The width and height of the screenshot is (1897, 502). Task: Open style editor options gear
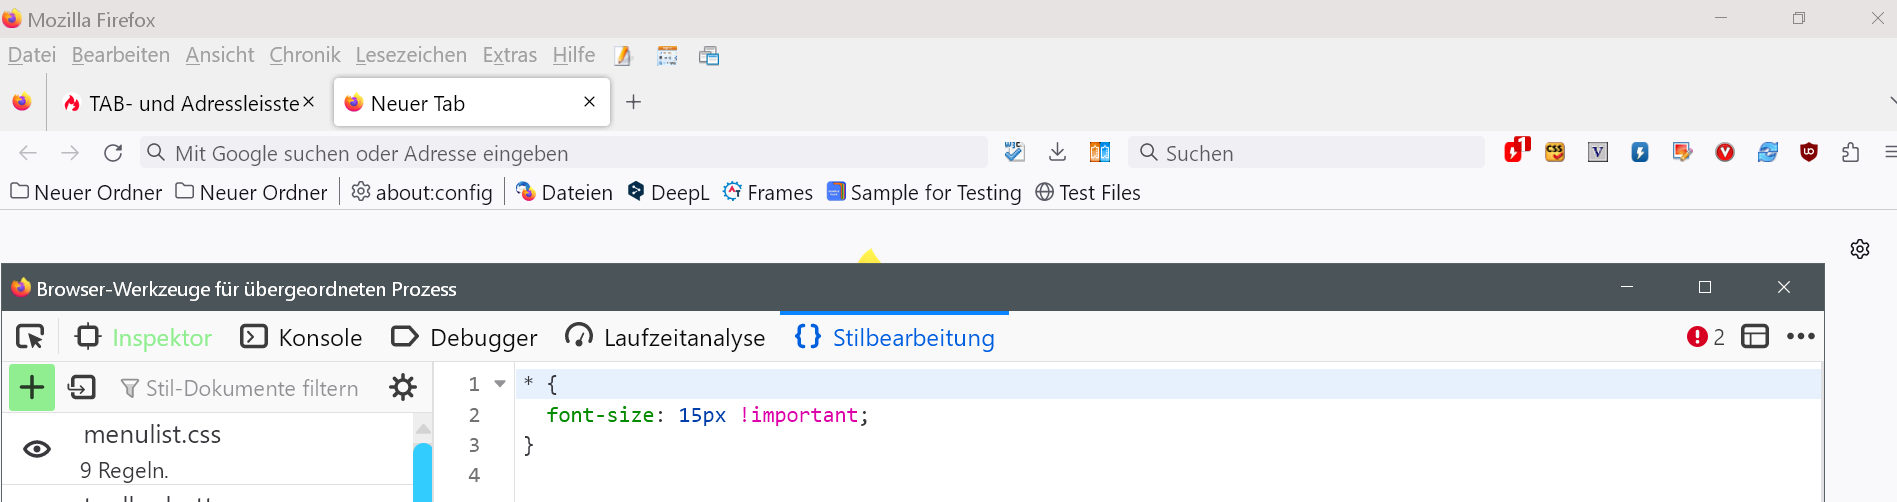403,388
